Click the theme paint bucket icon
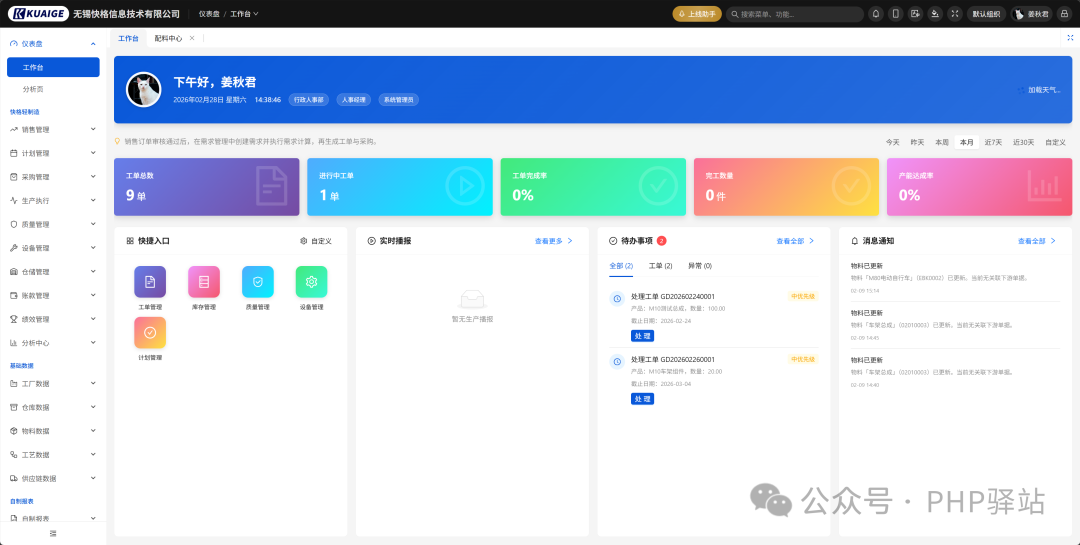The height and width of the screenshot is (545, 1080). (935, 14)
